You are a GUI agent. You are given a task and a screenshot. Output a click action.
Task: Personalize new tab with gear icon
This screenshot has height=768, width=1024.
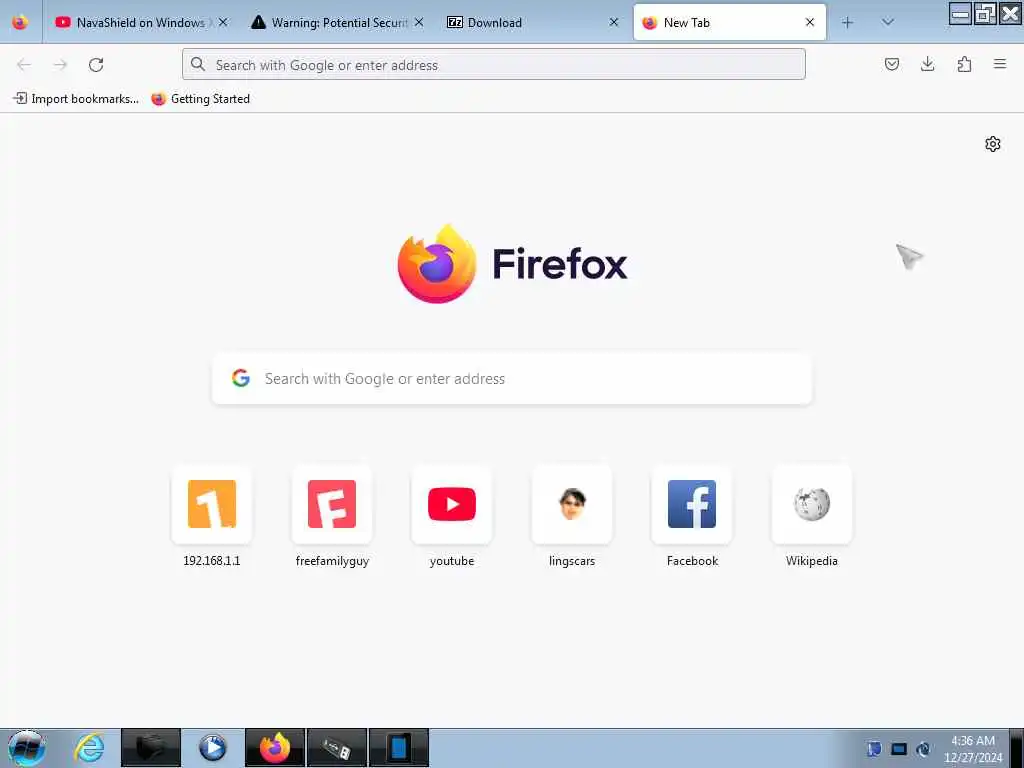pos(993,144)
